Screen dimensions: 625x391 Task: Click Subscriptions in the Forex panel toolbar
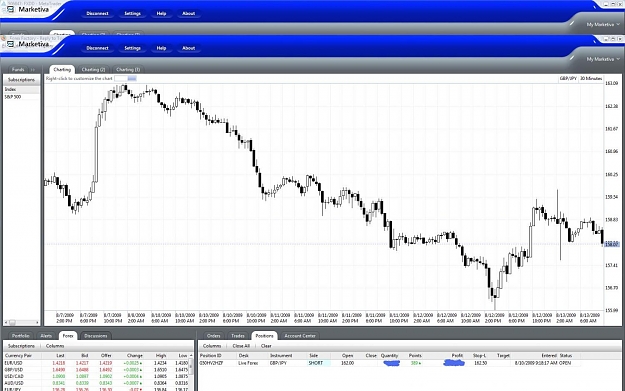tap(21, 346)
